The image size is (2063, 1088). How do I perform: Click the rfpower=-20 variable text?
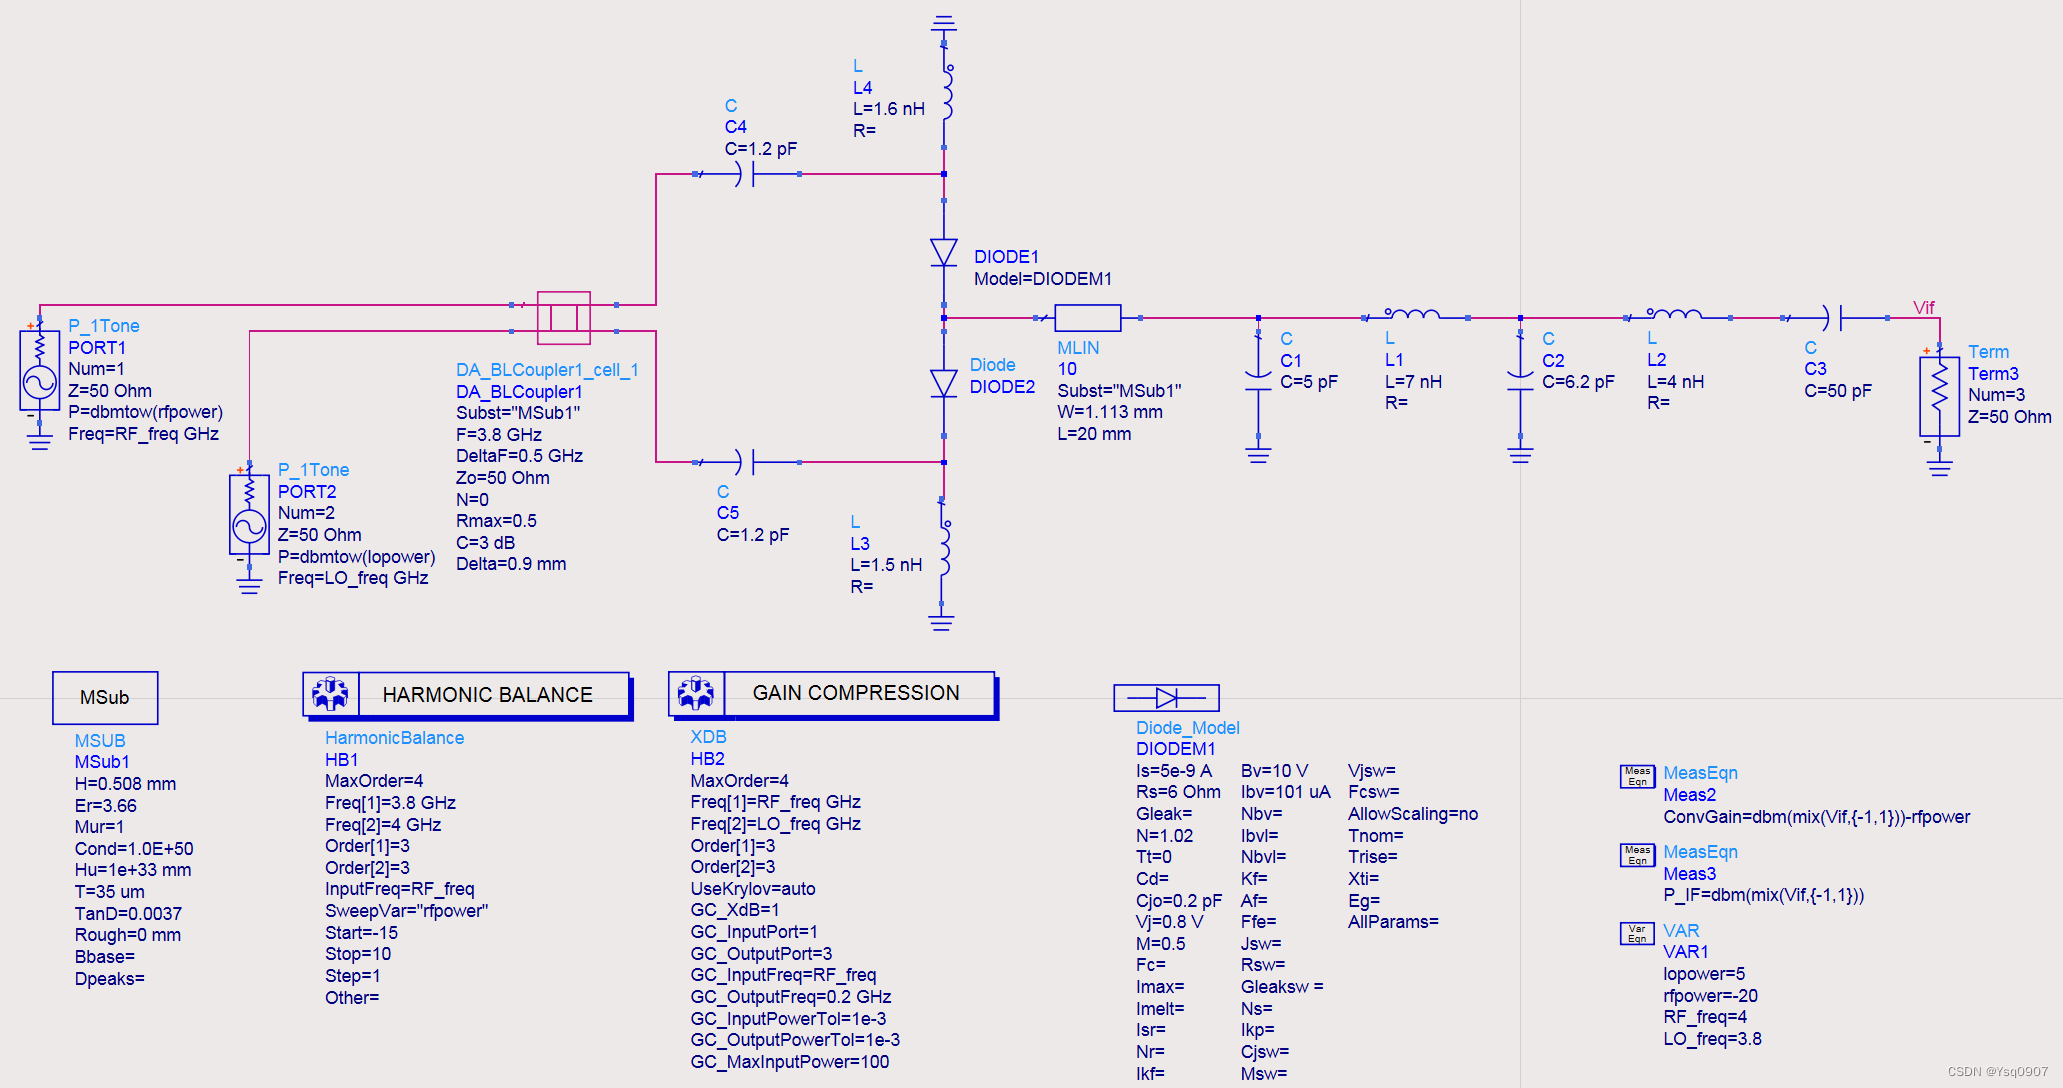pyautogui.click(x=1710, y=995)
